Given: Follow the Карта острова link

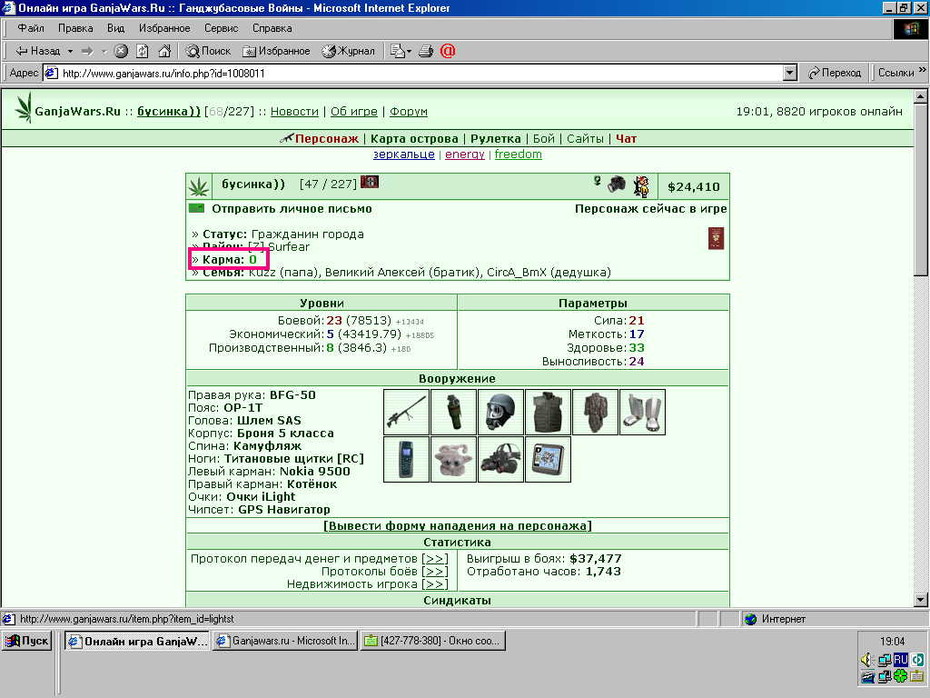Looking at the screenshot, I should pos(414,139).
